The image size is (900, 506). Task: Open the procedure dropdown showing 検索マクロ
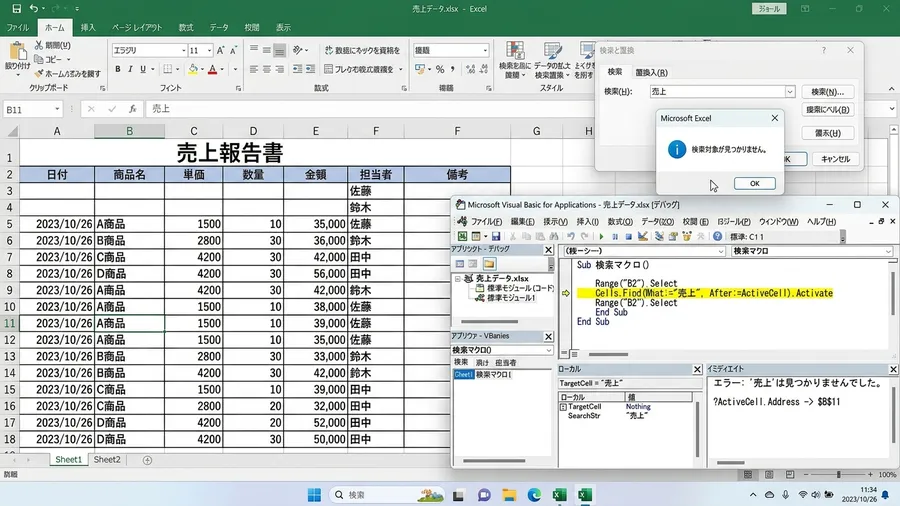[x=887, y=251]
